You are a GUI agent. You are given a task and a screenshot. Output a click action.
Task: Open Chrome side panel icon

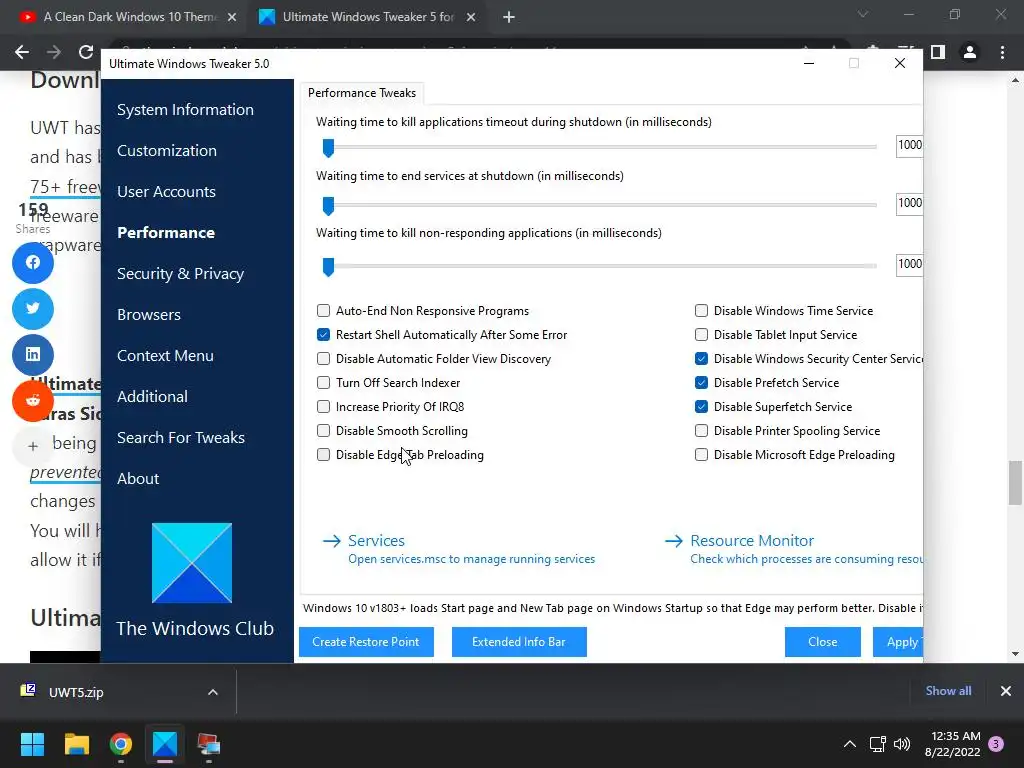938,52
